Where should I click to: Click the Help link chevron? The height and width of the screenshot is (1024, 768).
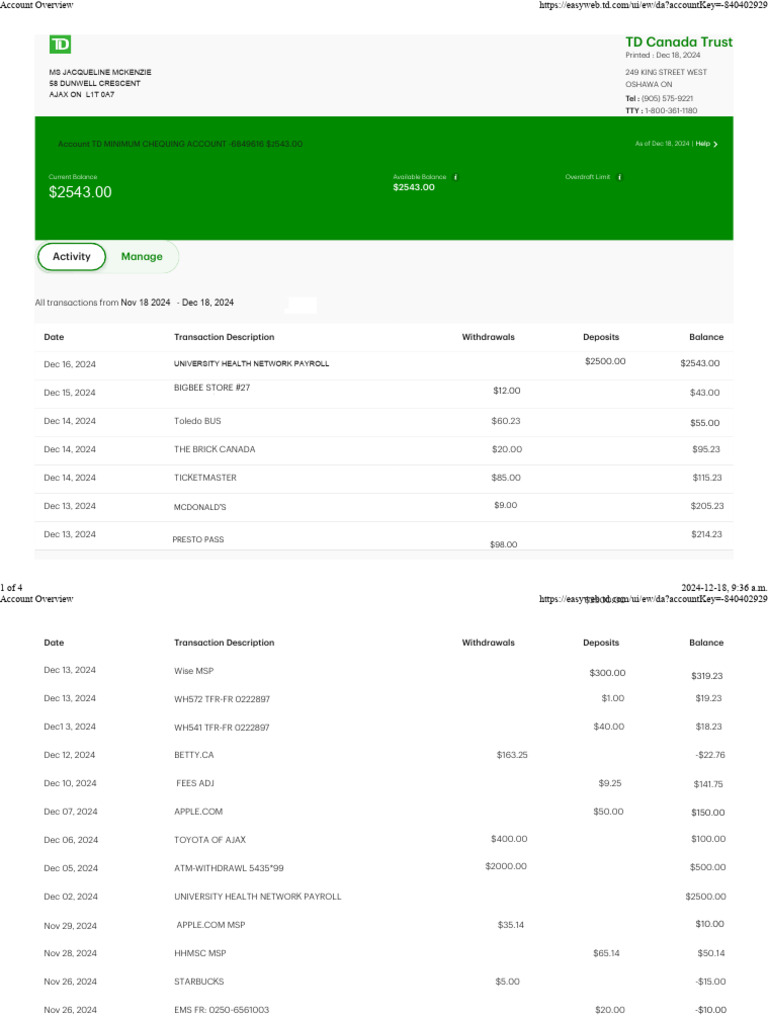(x=715, y=144)
